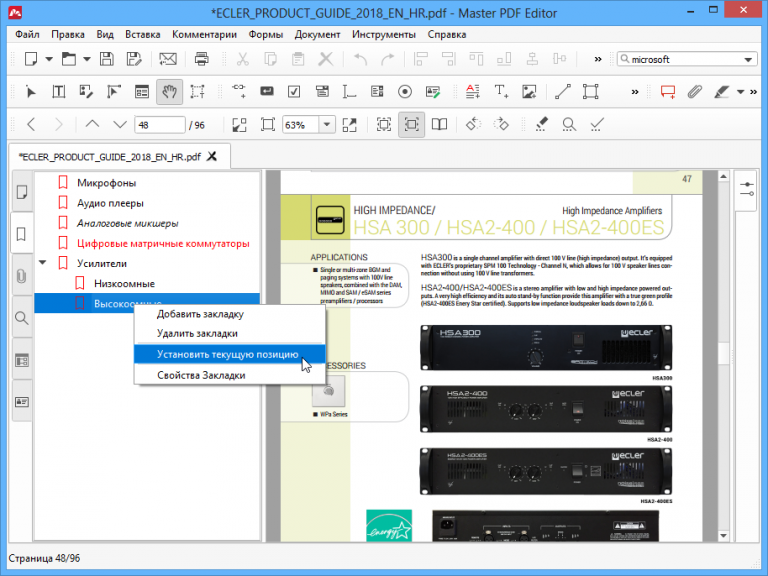Create a new document icon

(31, 59)
